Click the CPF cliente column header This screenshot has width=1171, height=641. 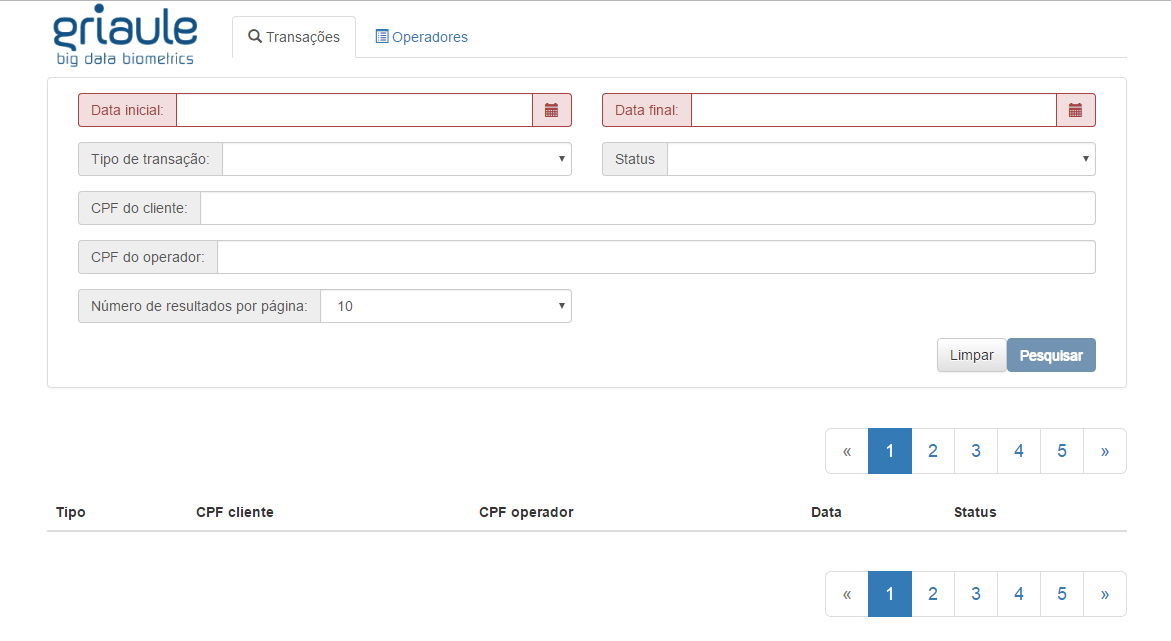(x=234, y=513)
